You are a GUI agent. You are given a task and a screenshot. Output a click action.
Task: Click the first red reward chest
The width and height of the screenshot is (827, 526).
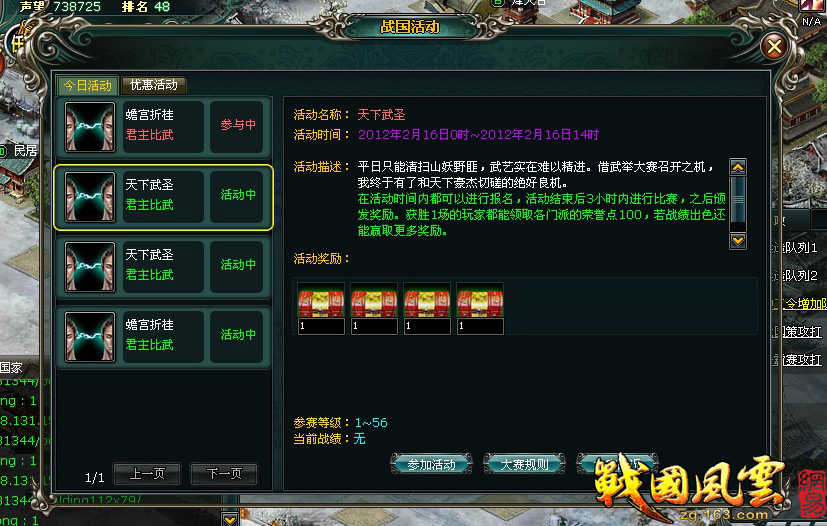(x=321, y=300)
